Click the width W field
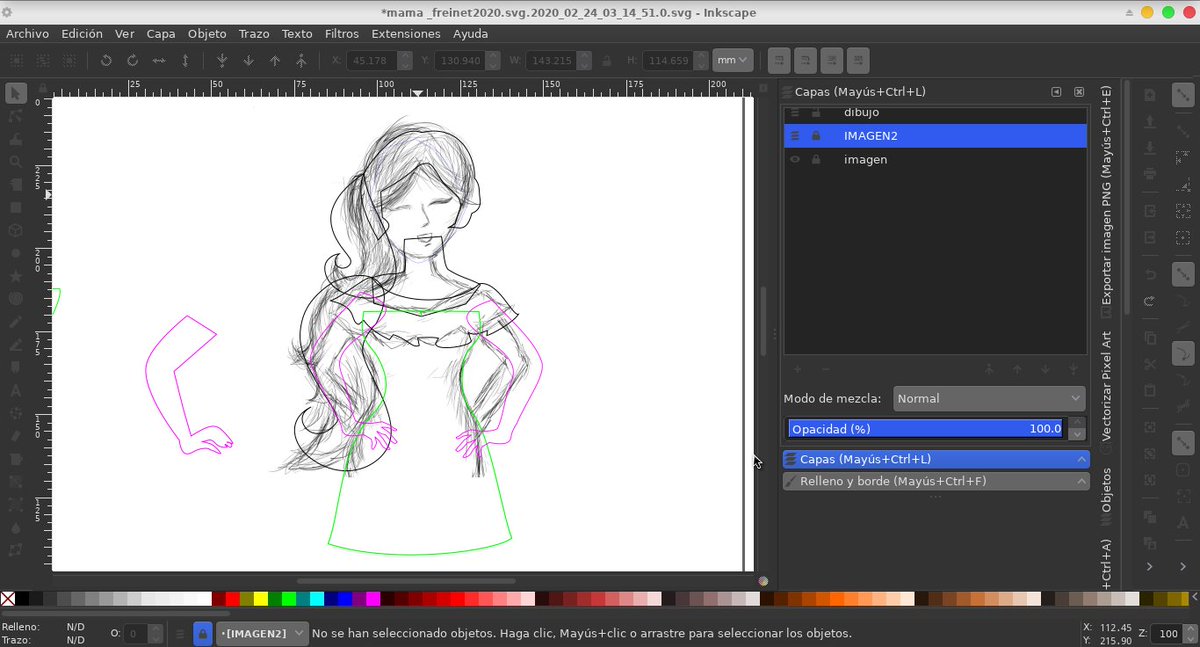 click(x=550, y=60)
